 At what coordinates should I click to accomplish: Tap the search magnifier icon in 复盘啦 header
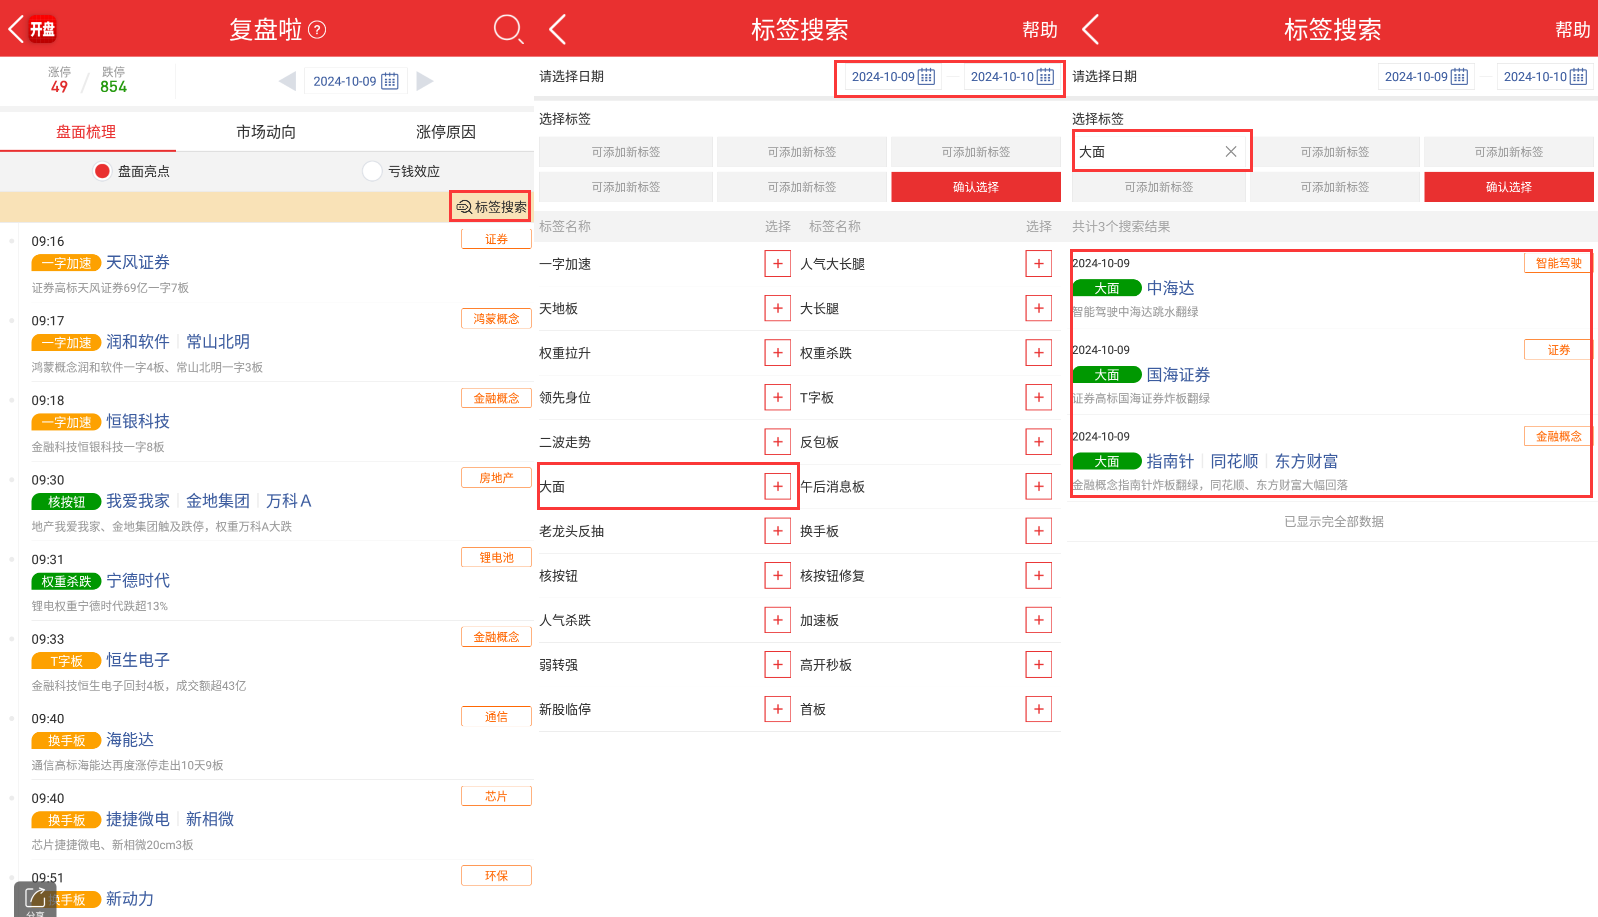(508, 29)
